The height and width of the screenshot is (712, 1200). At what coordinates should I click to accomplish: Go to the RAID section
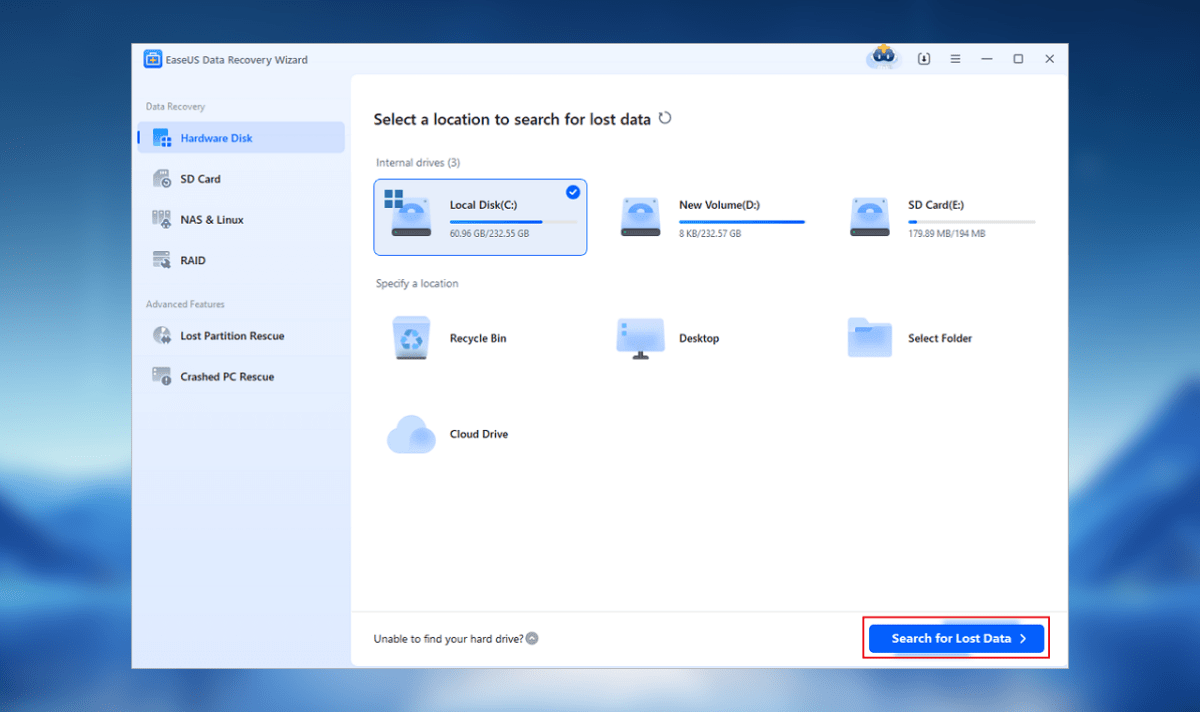[x=193, y=261]
